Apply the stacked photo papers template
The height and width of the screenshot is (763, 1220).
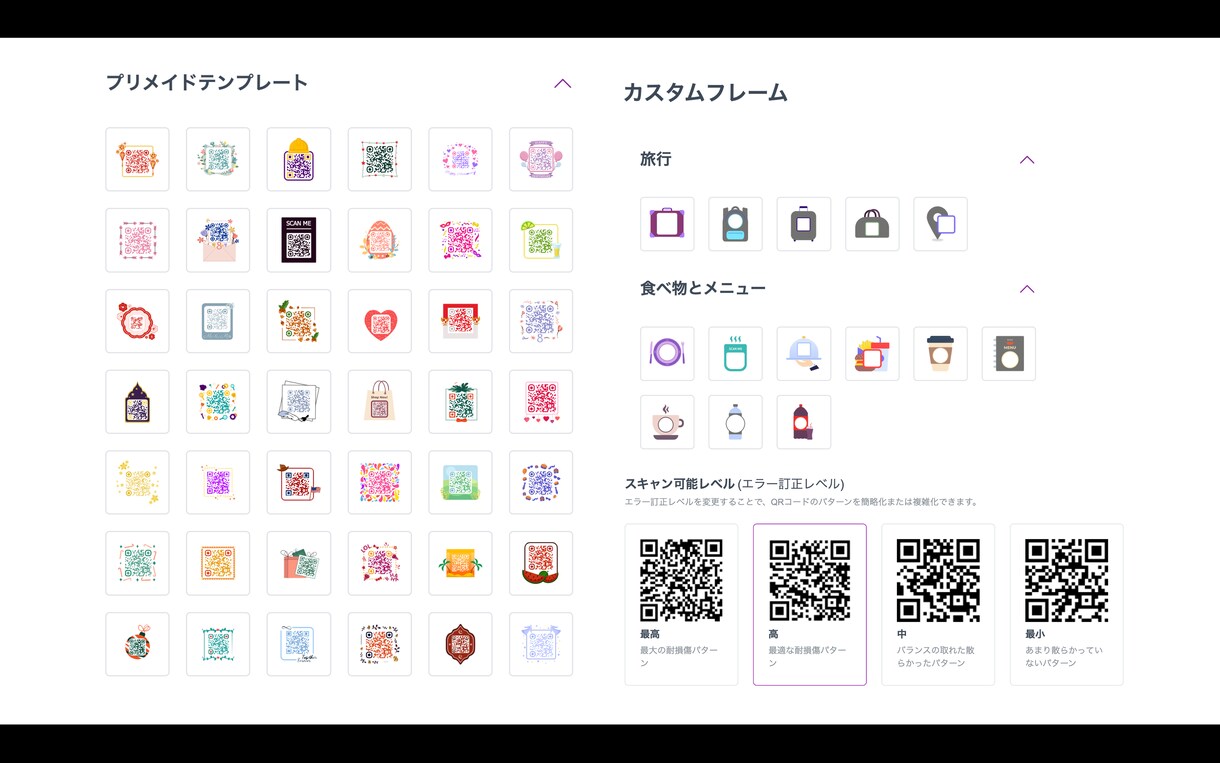point(299,402)
